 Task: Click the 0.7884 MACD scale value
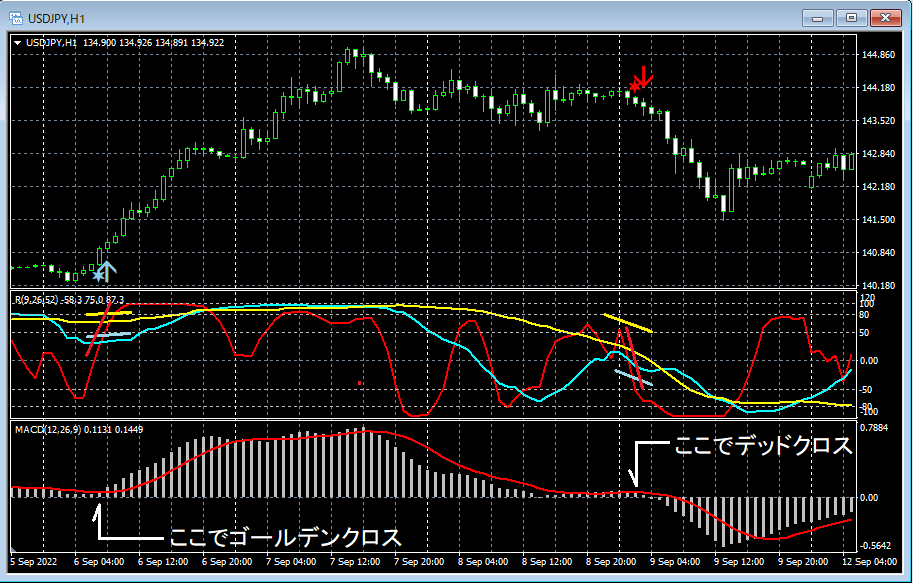click(874, 428)
